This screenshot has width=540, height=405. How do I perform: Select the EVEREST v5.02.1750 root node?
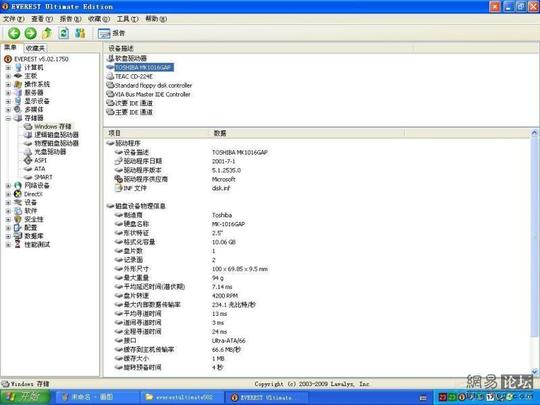pyautogui.click(x=41, y=59)
